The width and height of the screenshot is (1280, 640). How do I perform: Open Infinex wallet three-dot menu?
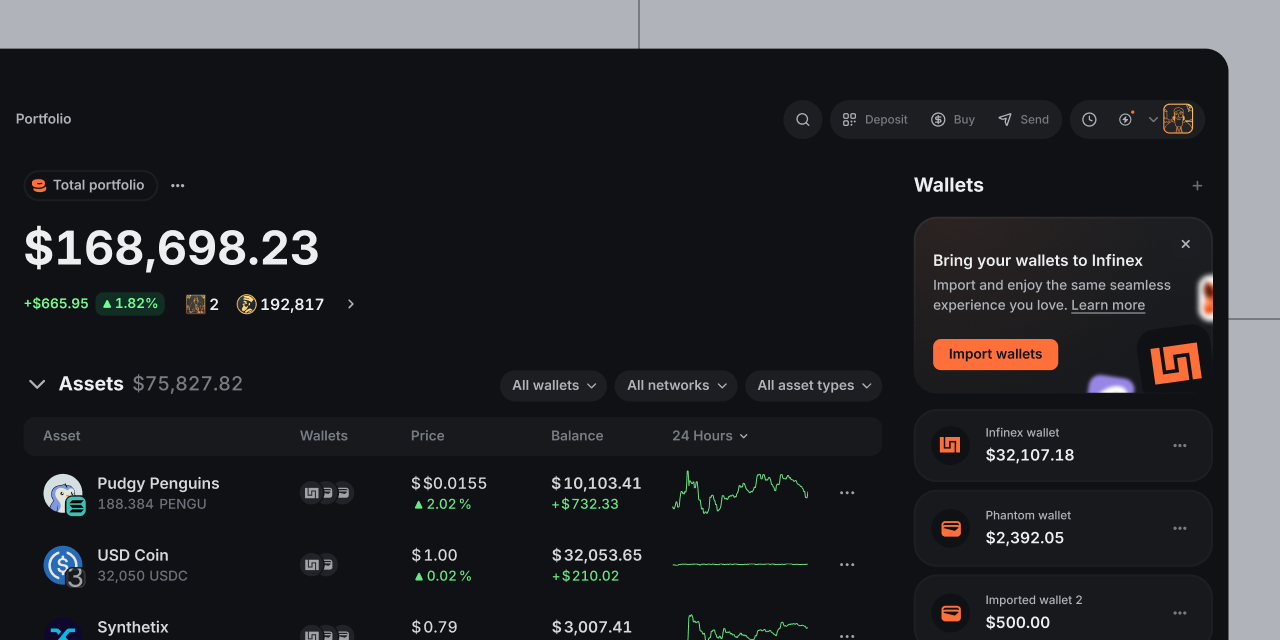1180,446
